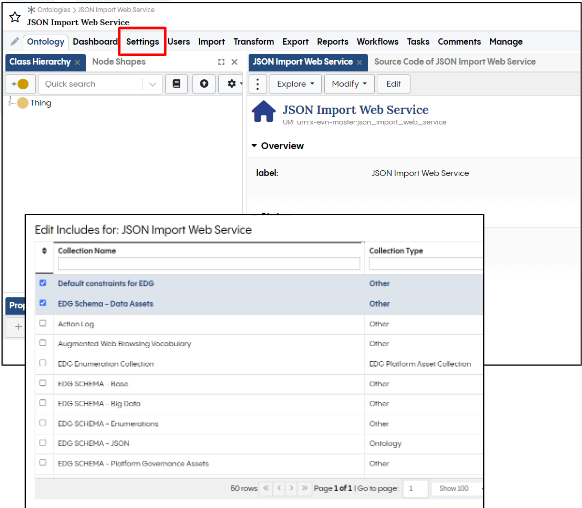The image size is (582, 508).
Task: Click the Quick search input field
Action: point(92,84)
